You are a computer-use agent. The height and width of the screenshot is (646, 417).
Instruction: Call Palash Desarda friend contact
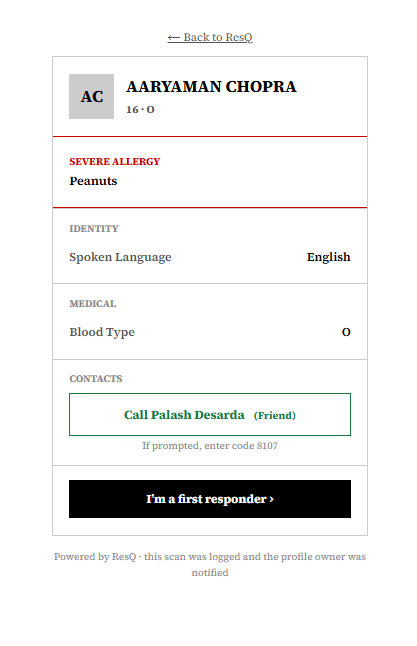point(210,414)
